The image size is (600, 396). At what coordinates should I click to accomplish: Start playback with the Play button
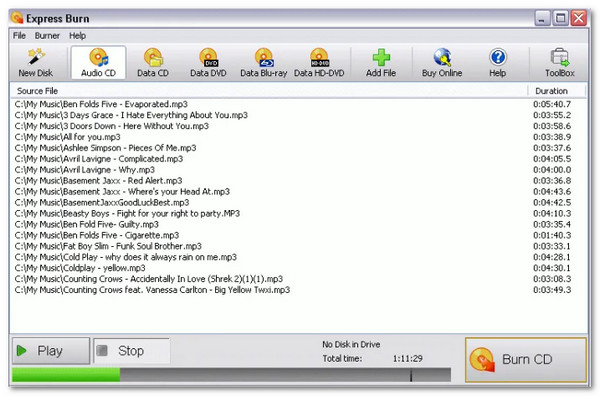51,350
